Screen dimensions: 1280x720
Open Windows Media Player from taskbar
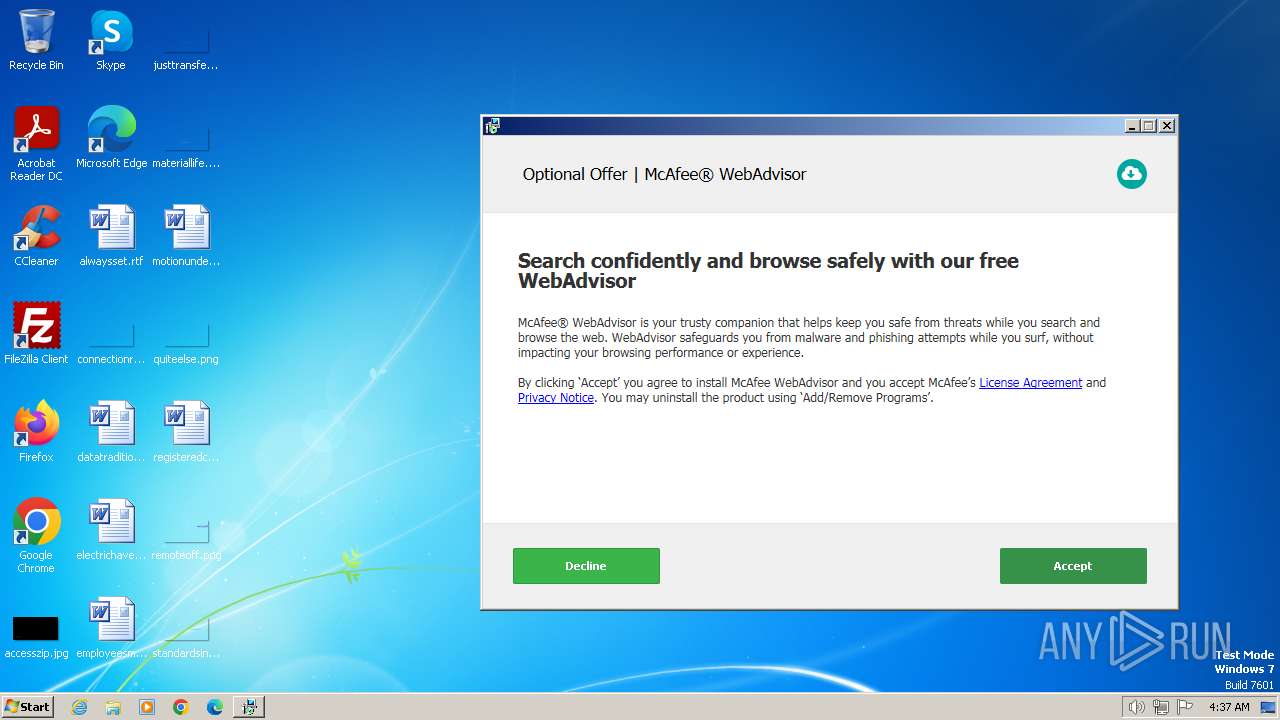pyautogui.click(x=147, y=707)
